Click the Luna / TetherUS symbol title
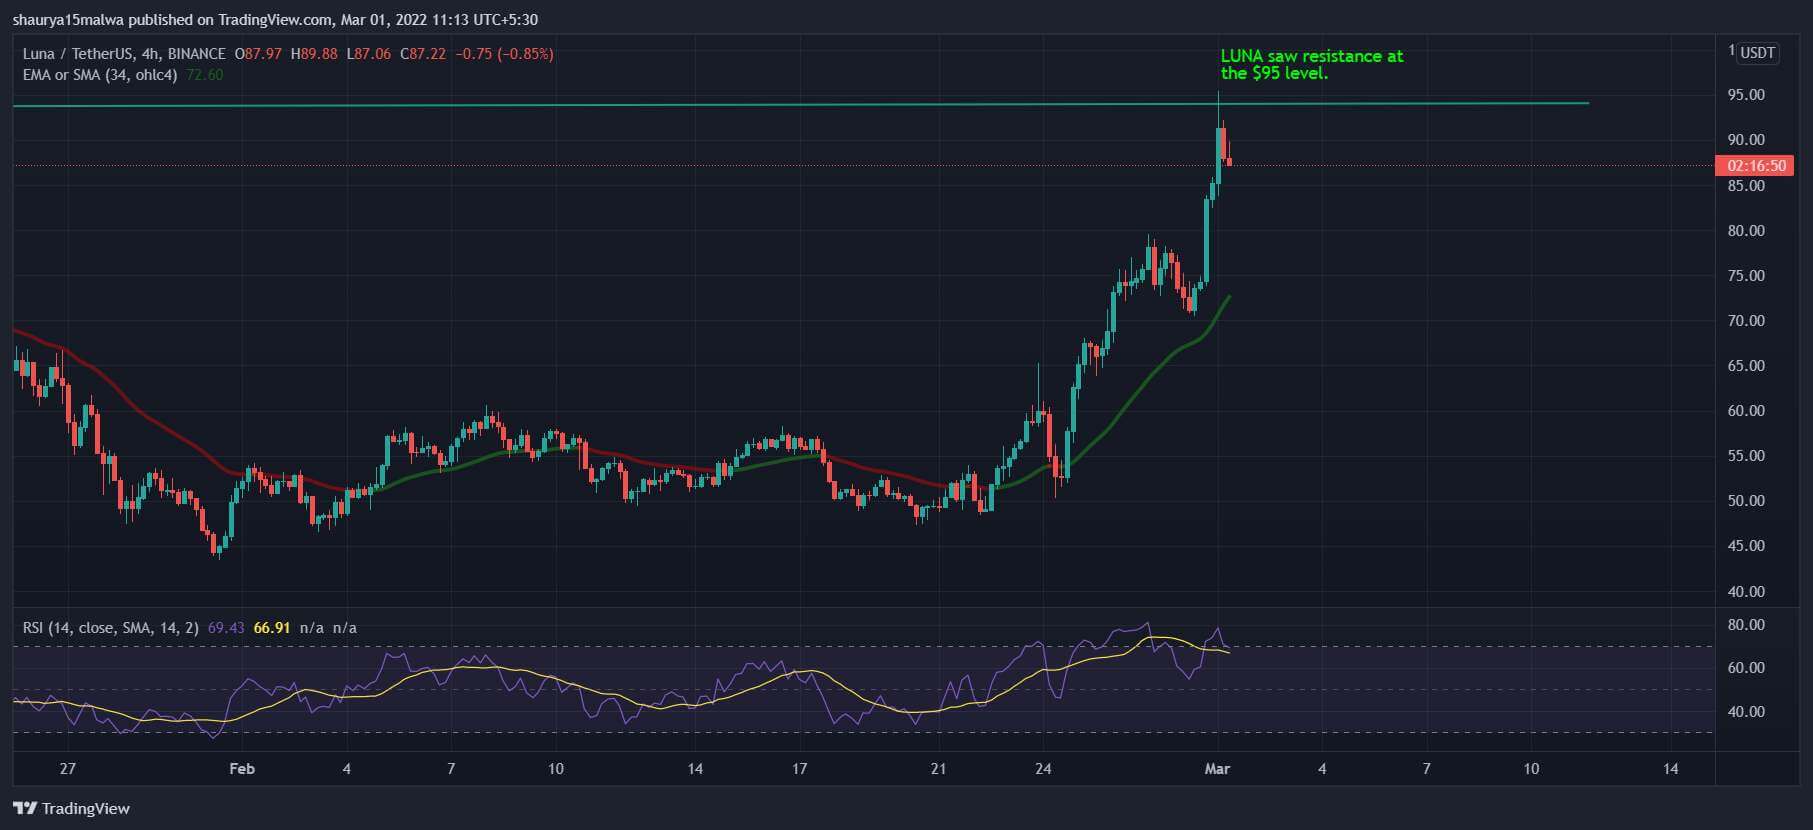The width and height of the screenshot is (1813, 830). pos(78,54)
